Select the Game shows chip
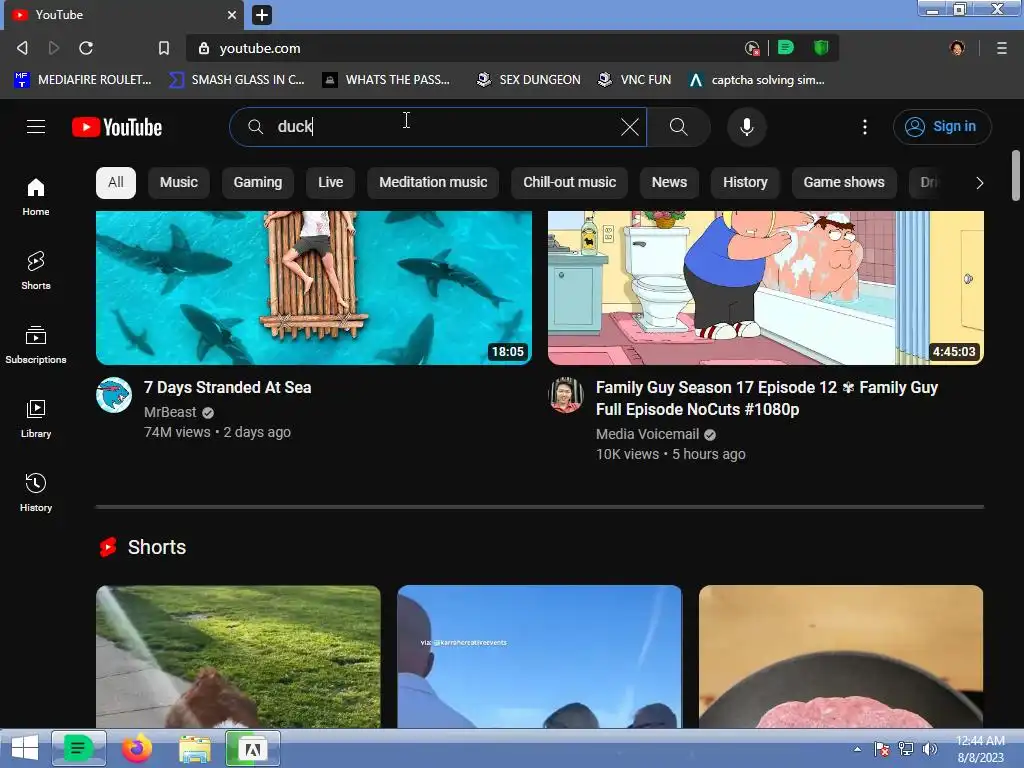 click(844, 182)
